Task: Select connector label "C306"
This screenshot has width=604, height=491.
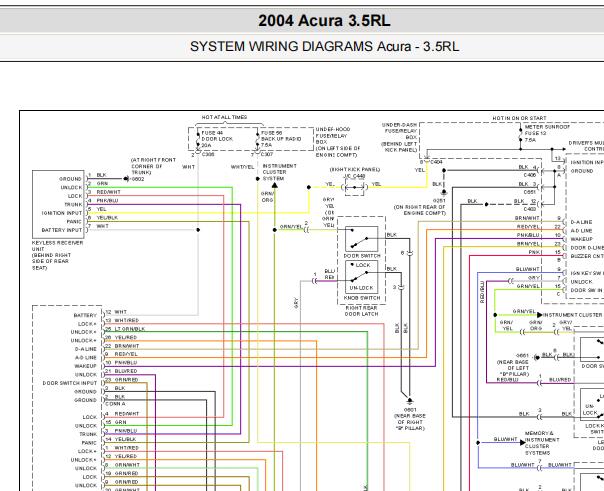Action: point(208,154)
